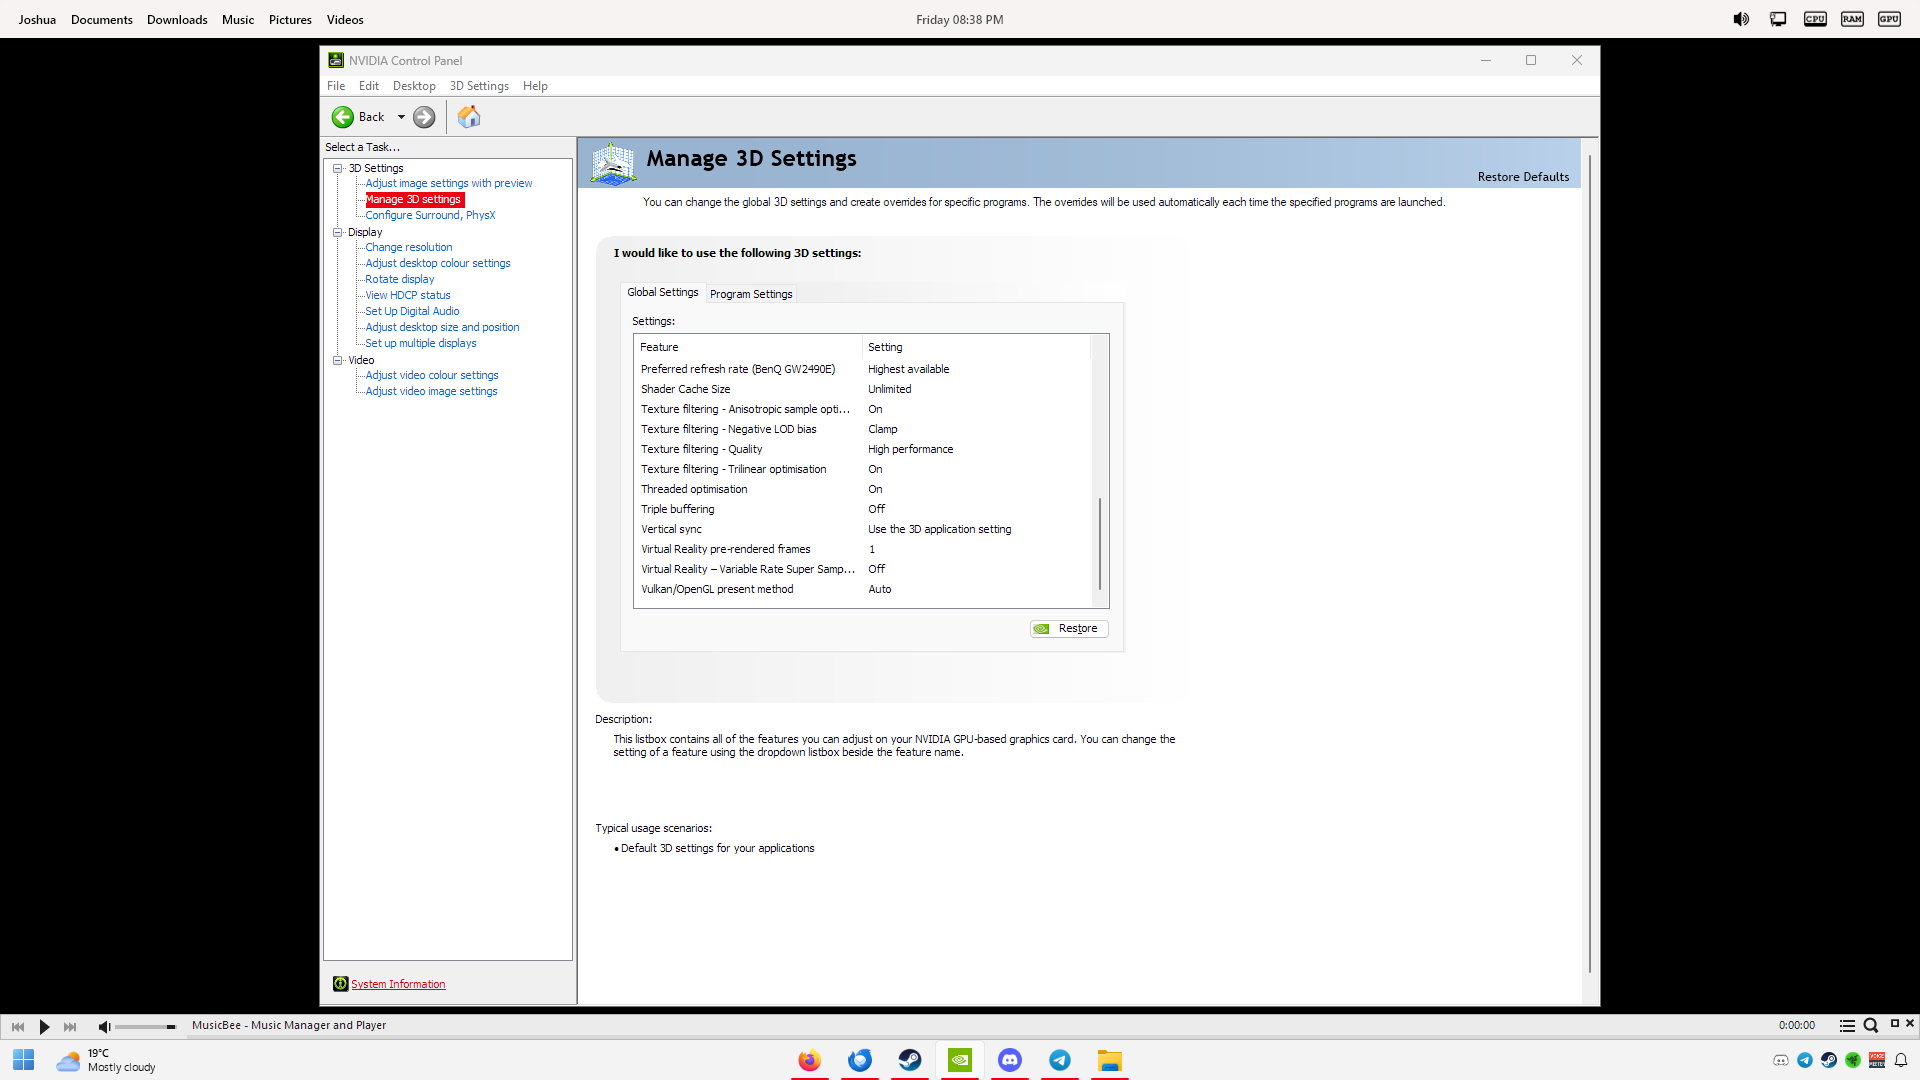The height and width of the screenshot is (1080, 1920).
Task: Open MusicBee playlist list icon
Action: point(1847,1026)
